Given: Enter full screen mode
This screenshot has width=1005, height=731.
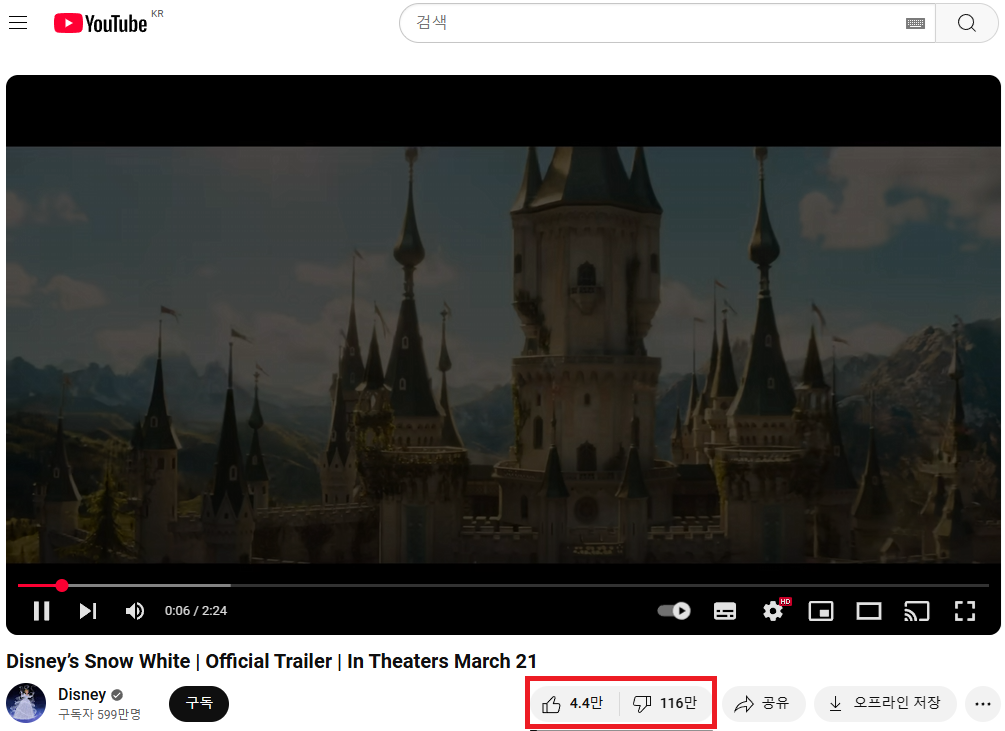Looking at the screenshot, I should 965,611.
